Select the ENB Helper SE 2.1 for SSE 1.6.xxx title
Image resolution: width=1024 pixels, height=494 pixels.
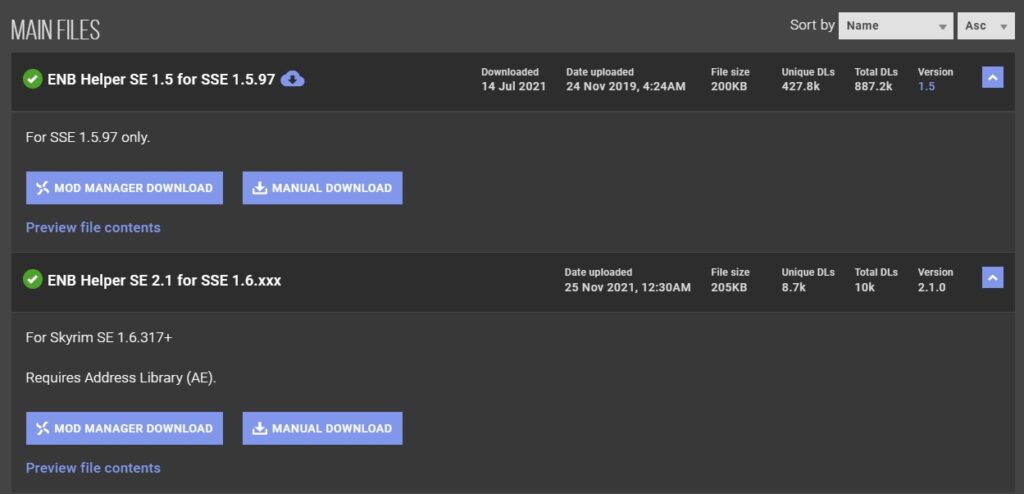165,280
